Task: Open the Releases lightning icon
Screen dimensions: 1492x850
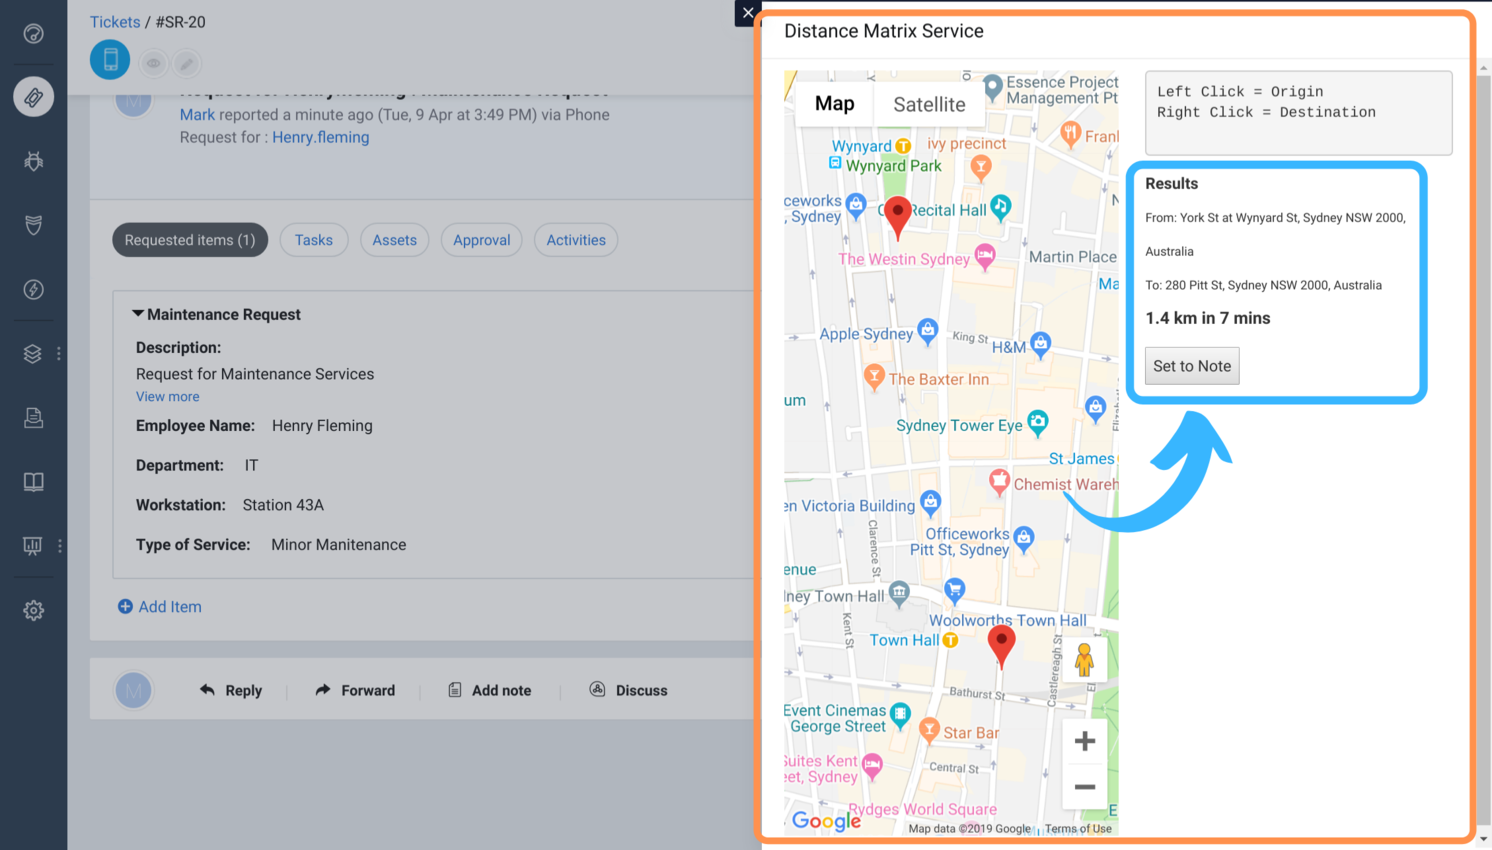Action: click(x=33, y=290)
